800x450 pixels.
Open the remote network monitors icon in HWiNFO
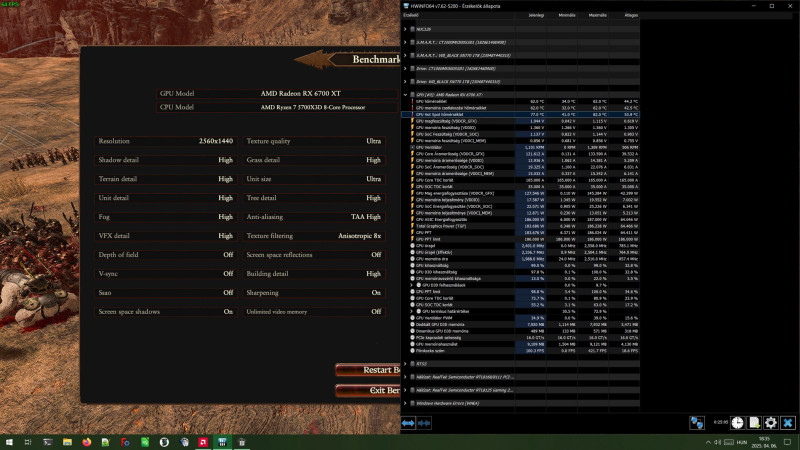click(697, 422)
